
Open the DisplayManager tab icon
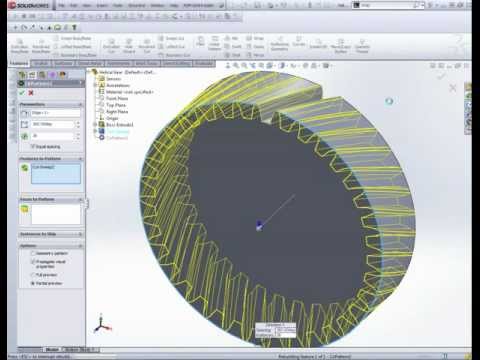pyautogui.click(x=62, y=75)
